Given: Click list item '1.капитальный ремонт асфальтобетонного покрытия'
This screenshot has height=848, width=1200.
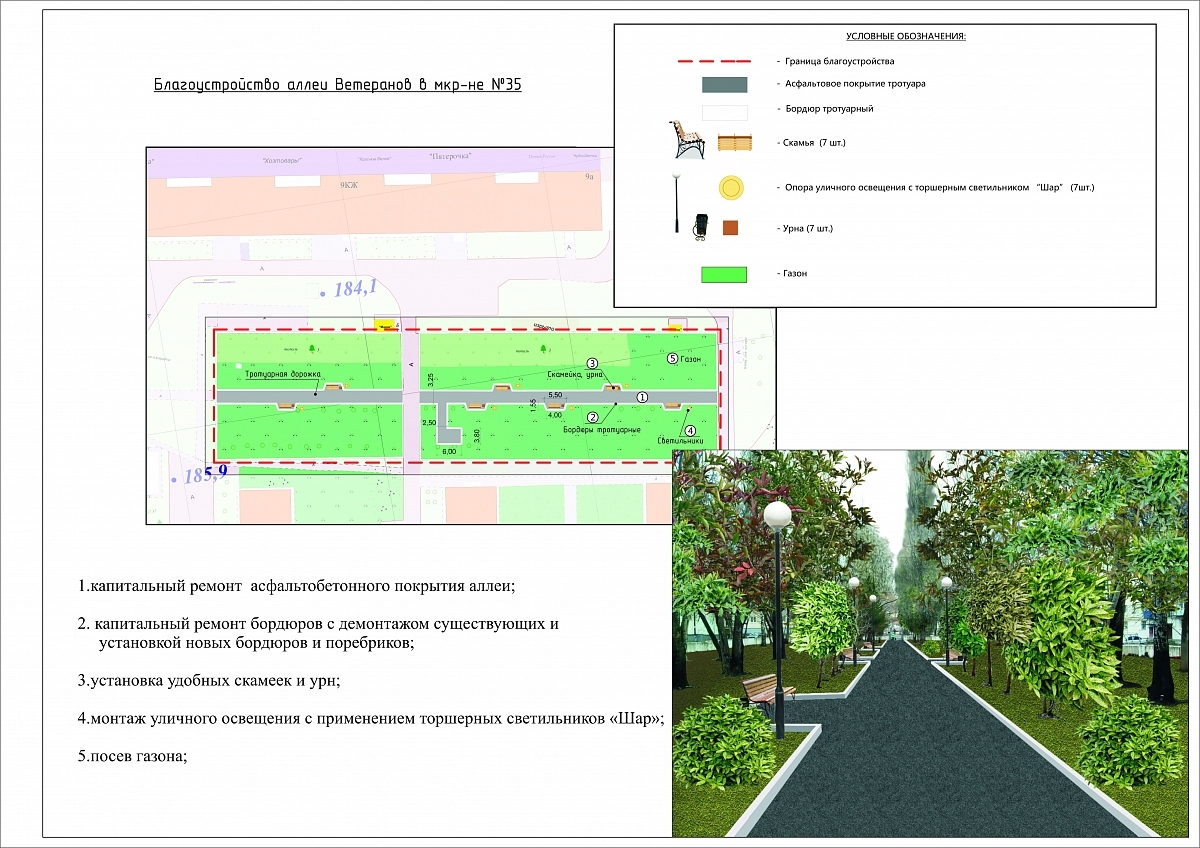Looking at the screenshot, I should pyautogui.click(x=296, y=585).
